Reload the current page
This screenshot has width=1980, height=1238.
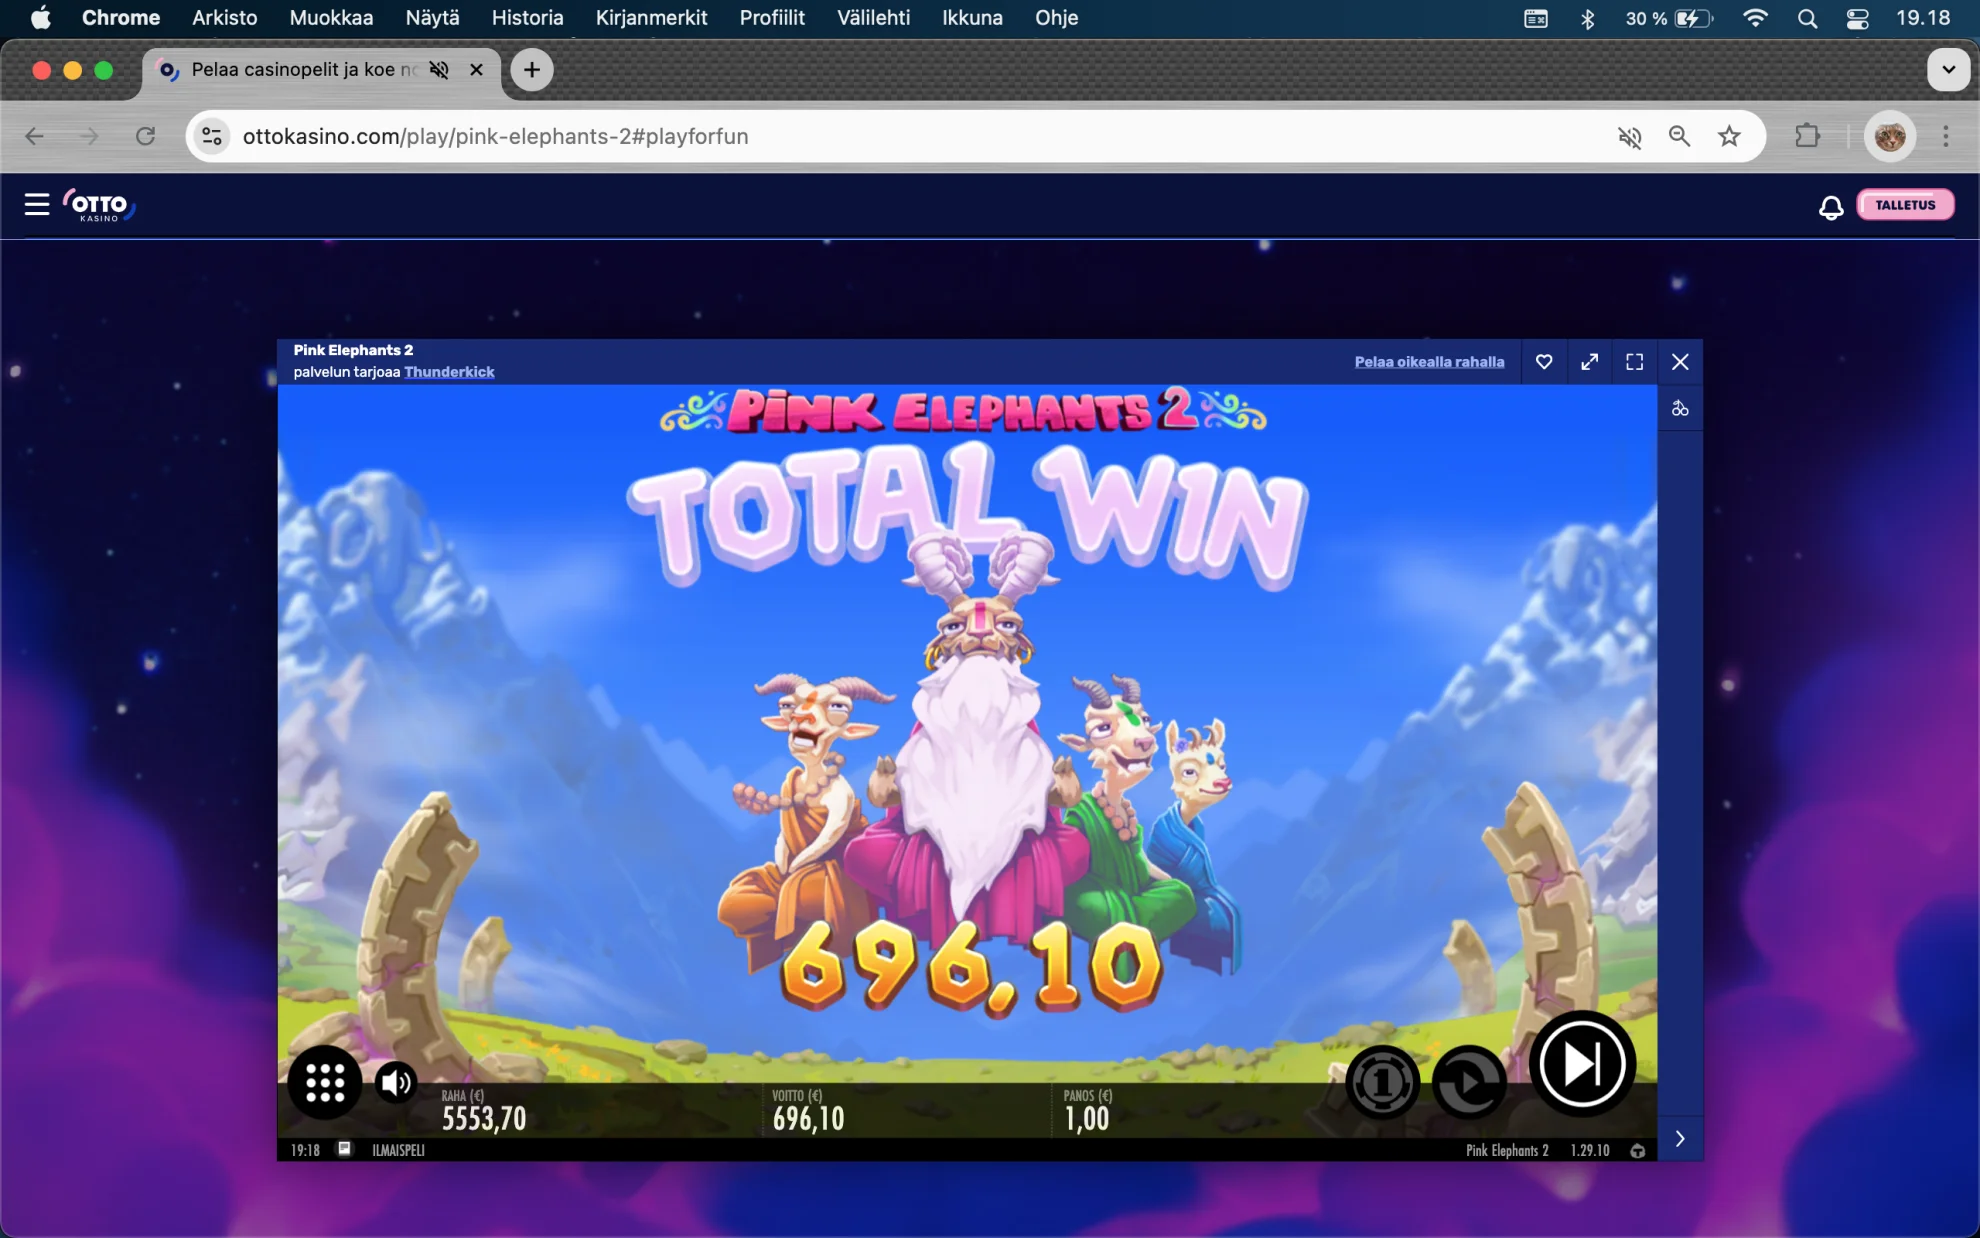[x=146, y=136]
